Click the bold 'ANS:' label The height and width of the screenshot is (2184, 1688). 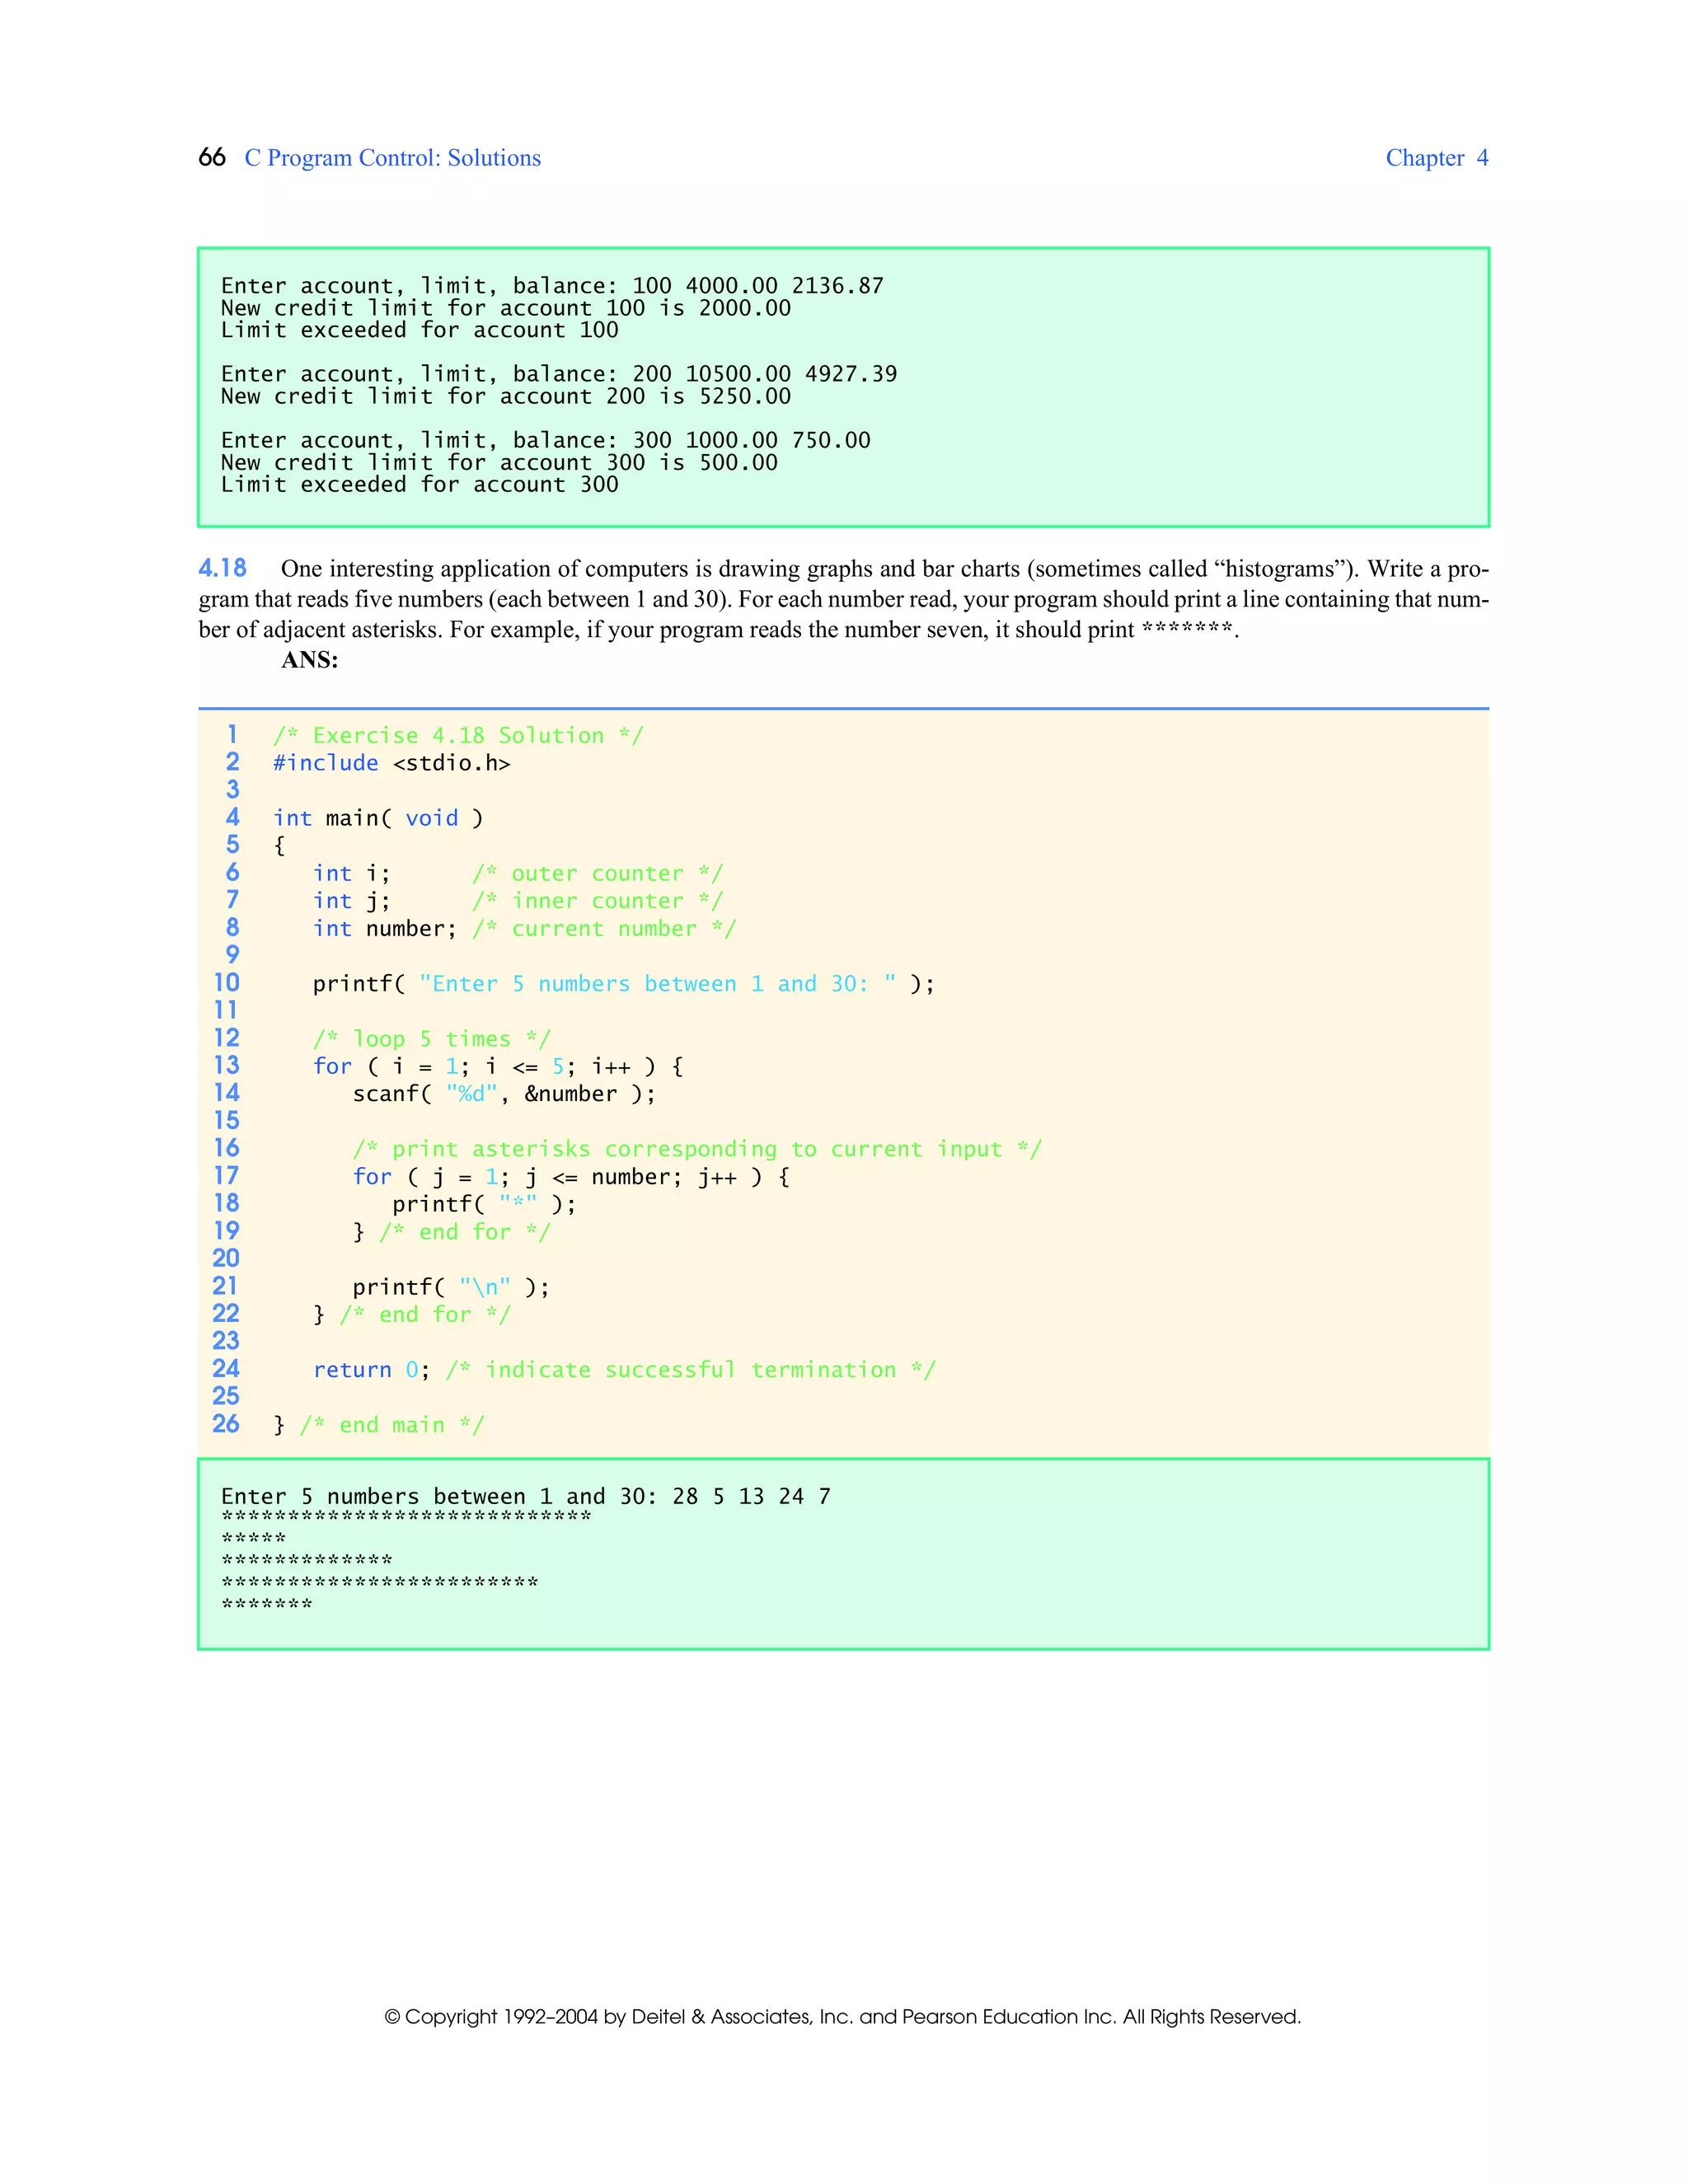tap(309, 660)
